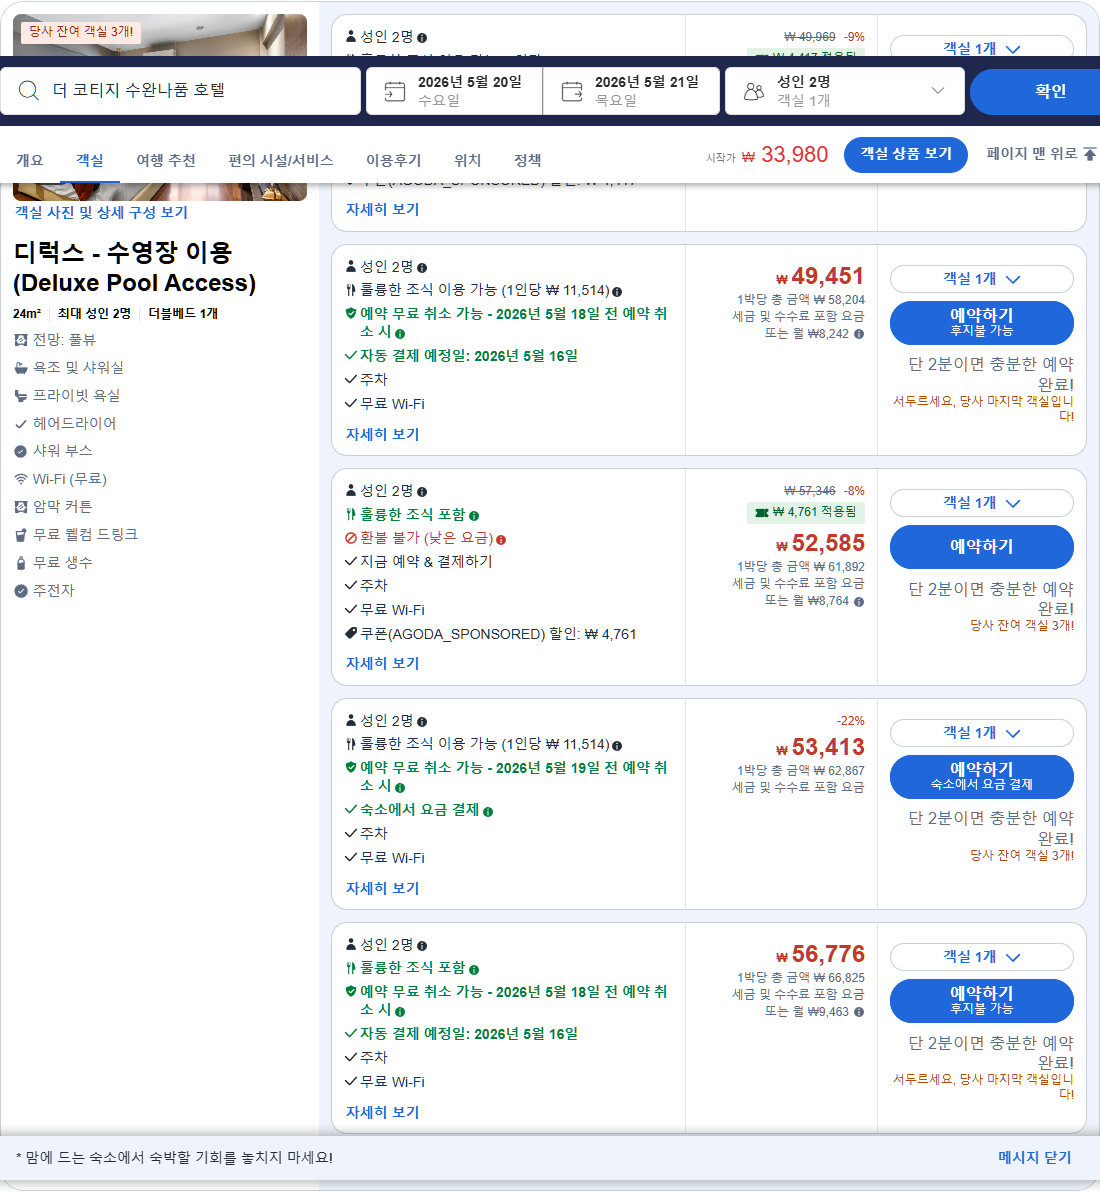1100x1192 pixels.
Task: Click info icon beside 숙소에서 요금 결제
Action: [x=488, y=812]
